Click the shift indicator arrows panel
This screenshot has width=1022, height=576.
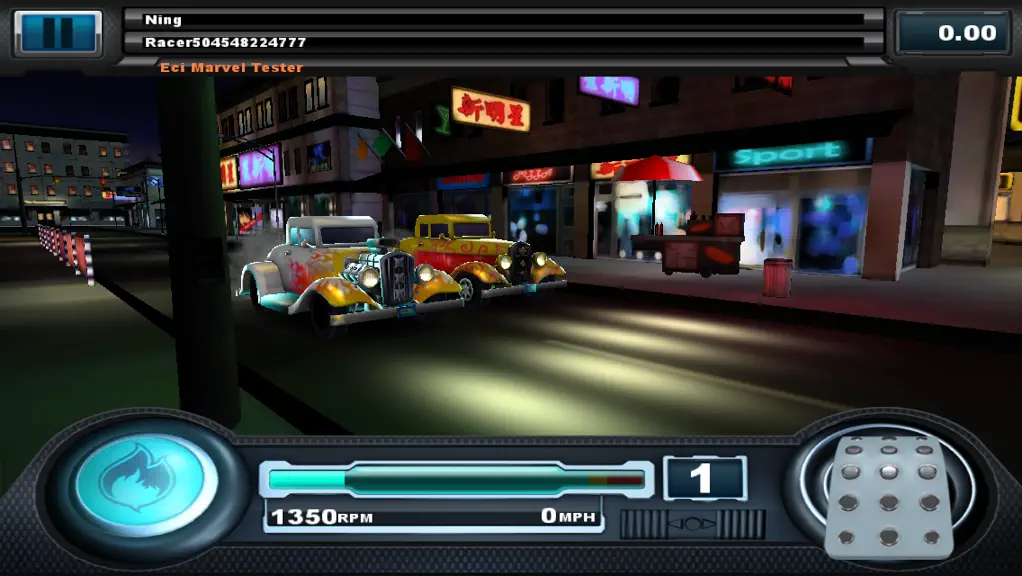pyautogui.click(x=692, y=524)
